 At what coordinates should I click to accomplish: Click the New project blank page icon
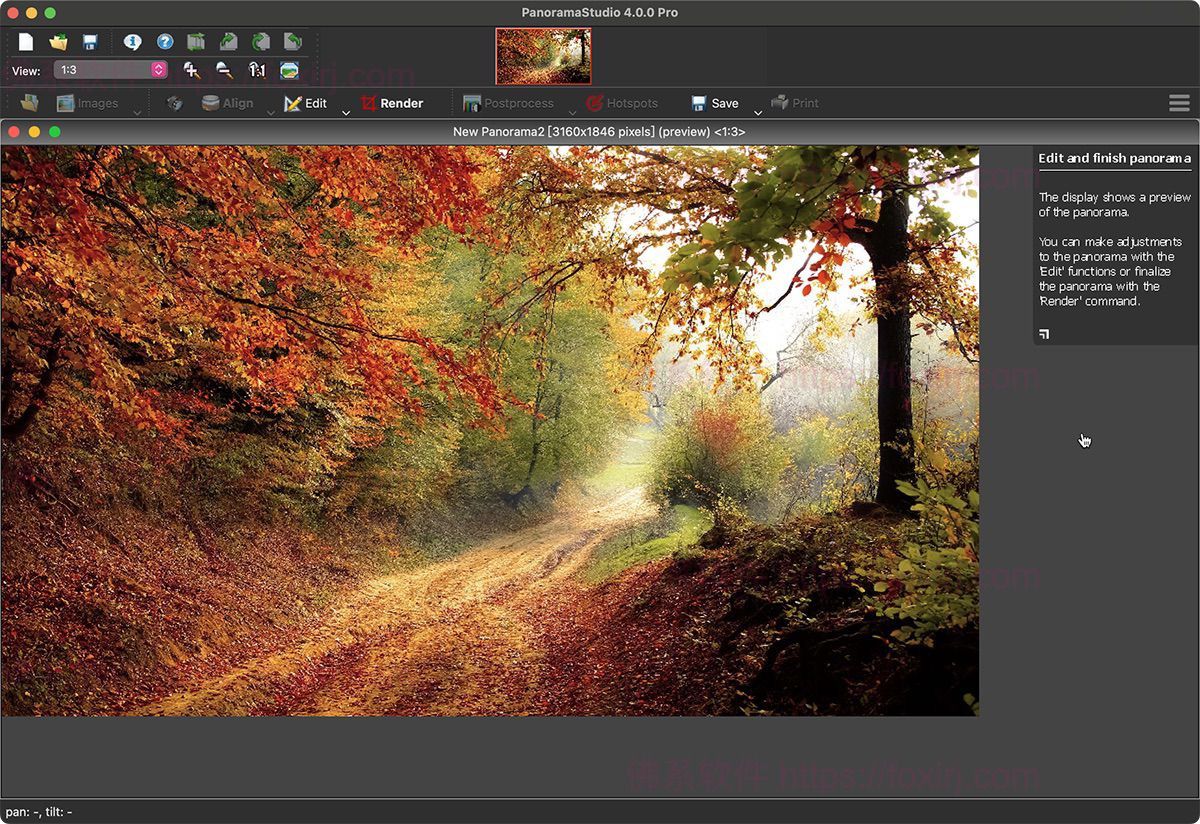26,42
